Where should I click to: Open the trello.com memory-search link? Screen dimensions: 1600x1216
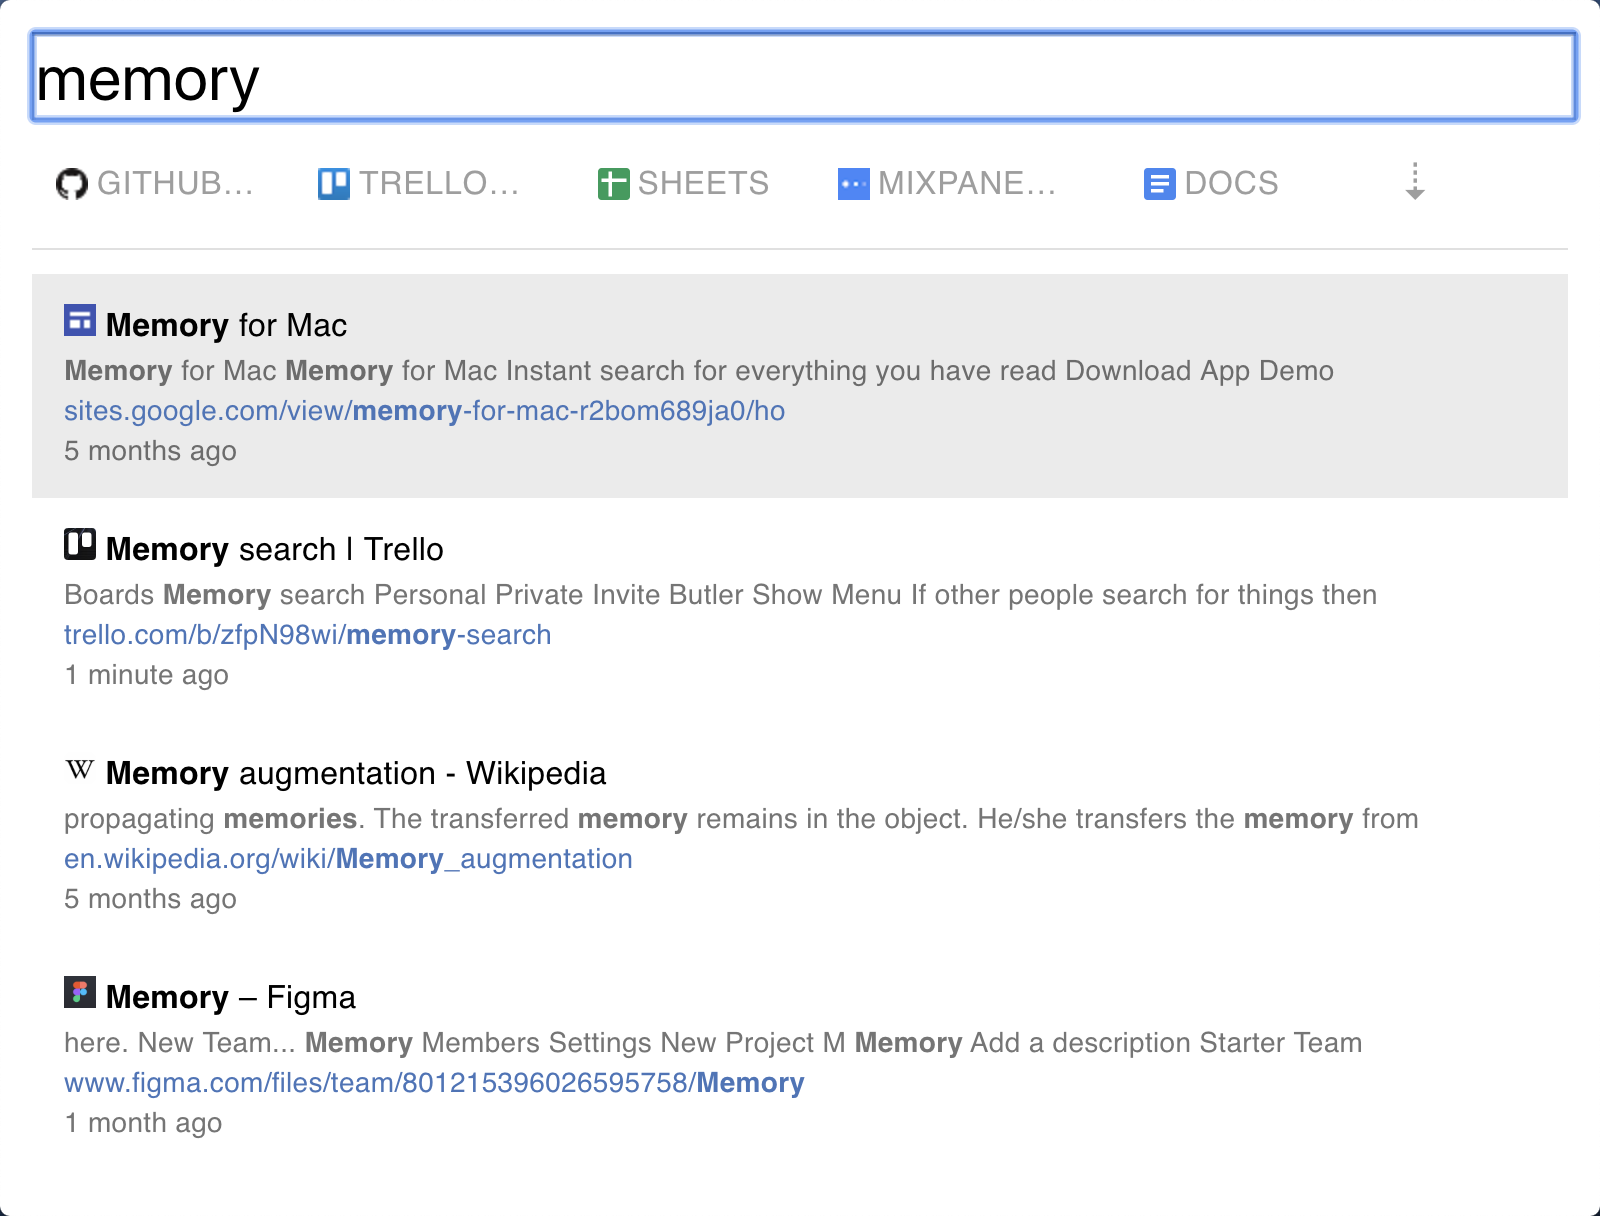(x=307, y=635)
